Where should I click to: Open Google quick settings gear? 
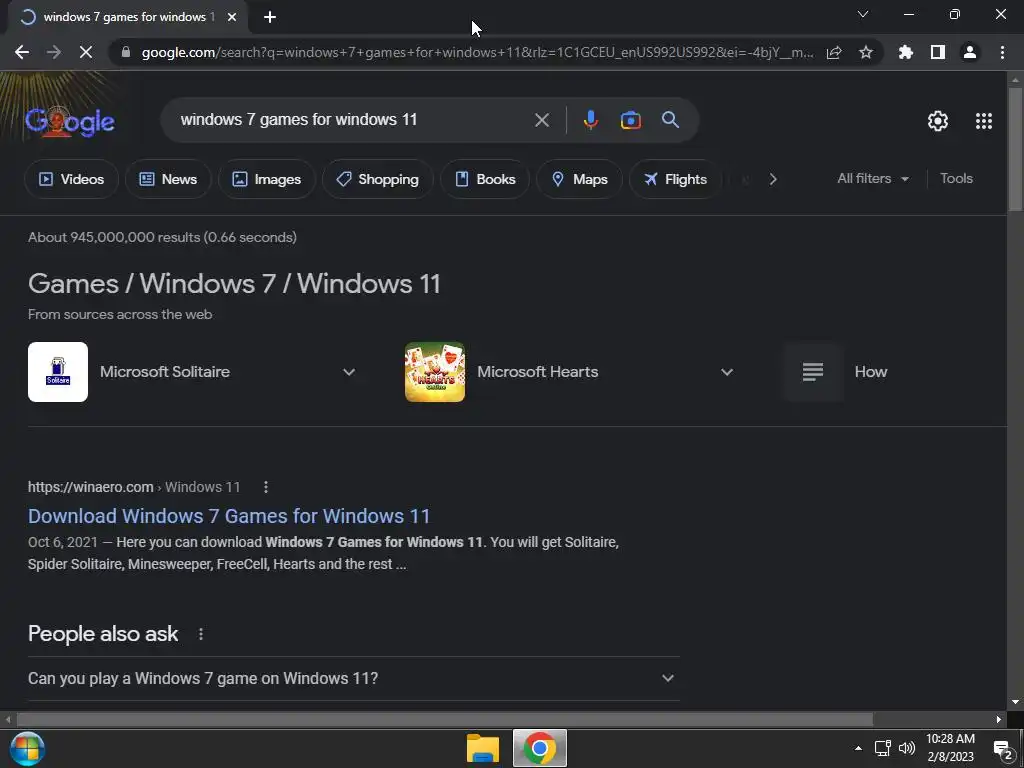tap(938, 121)
